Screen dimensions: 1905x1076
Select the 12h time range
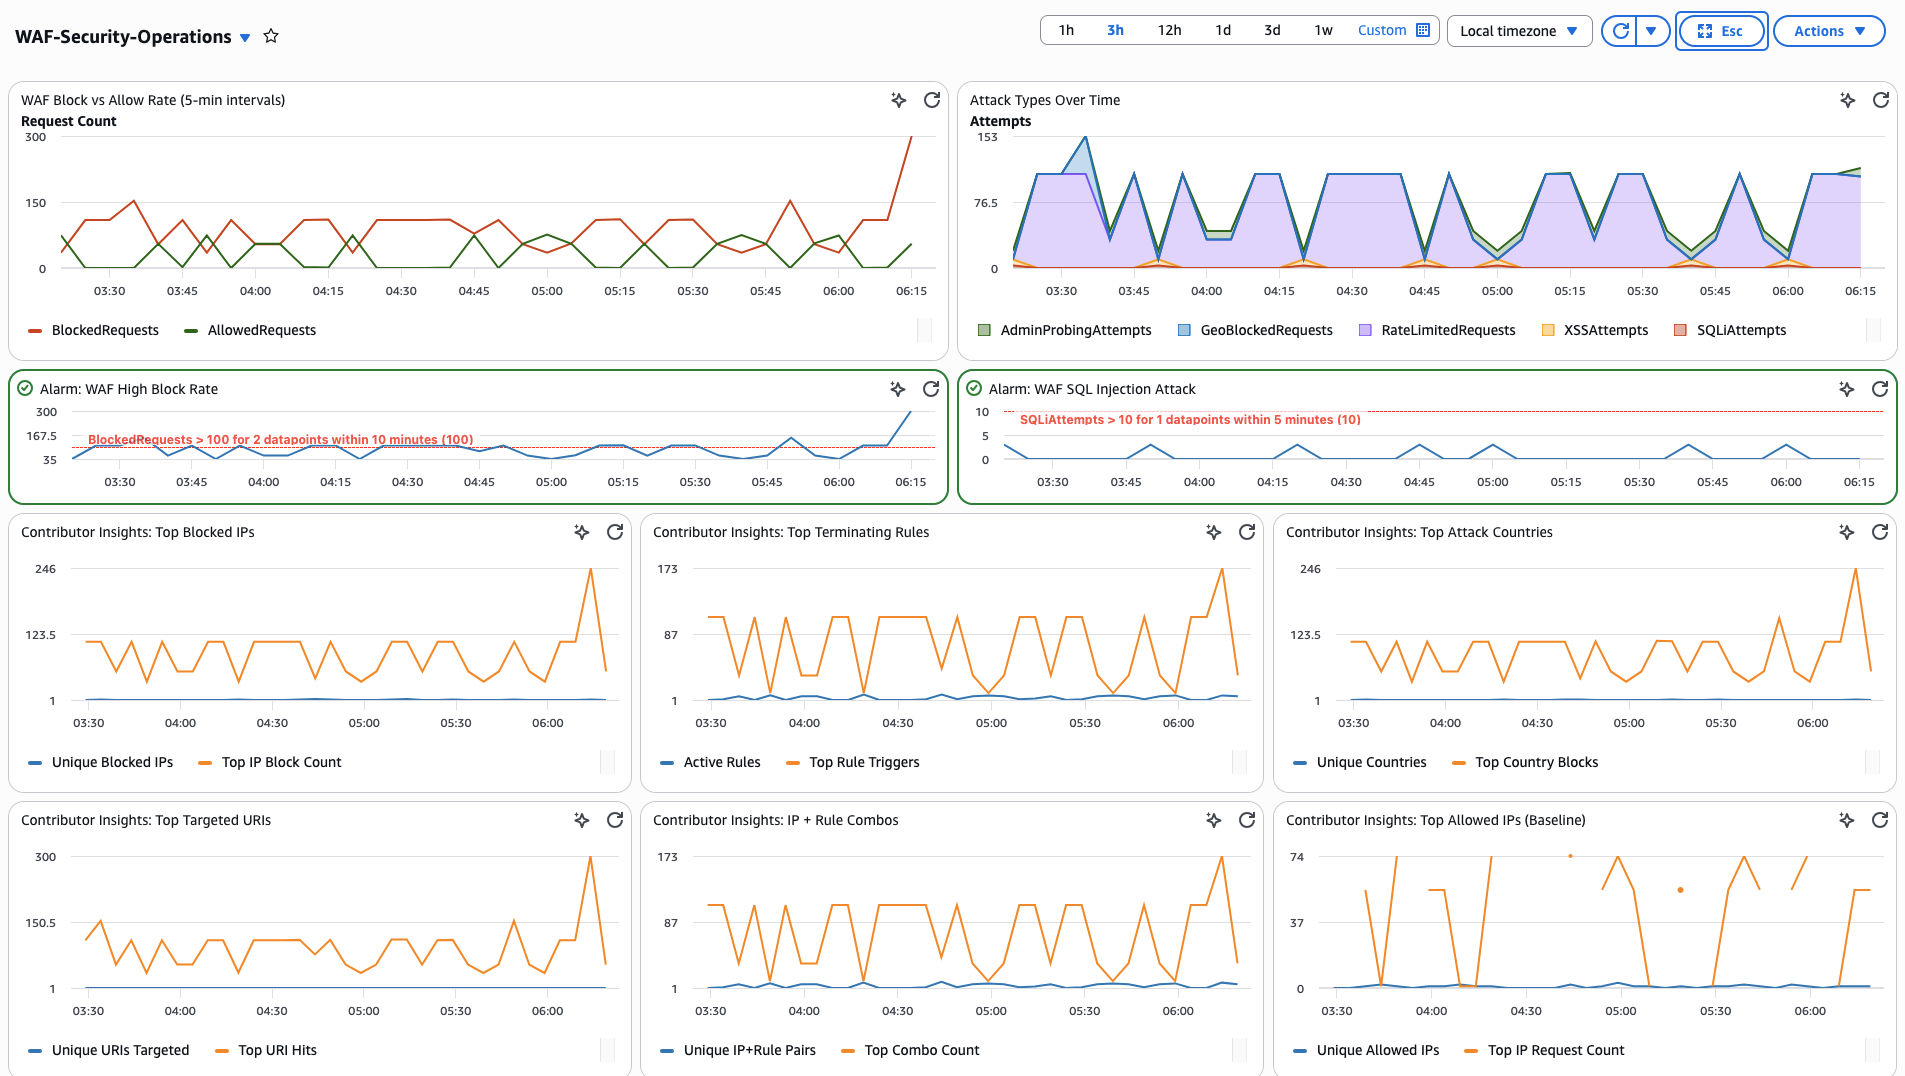point(1169,30)
